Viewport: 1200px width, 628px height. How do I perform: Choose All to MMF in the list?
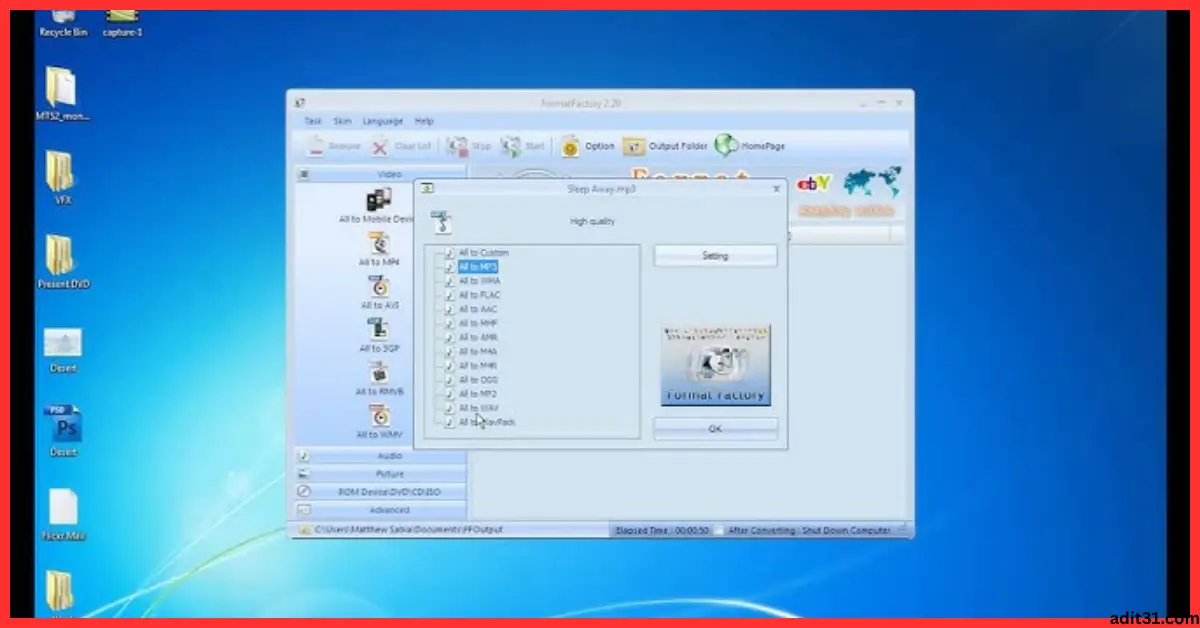point(478,324)
